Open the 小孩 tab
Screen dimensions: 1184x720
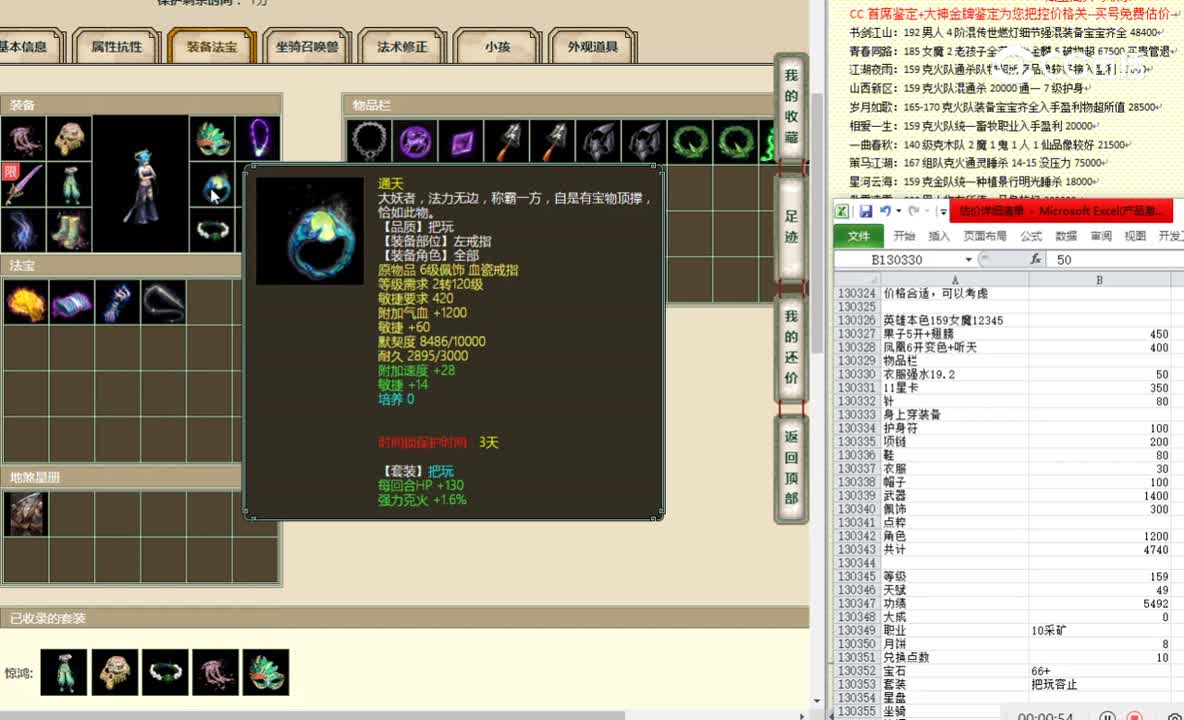click(497, 47)
